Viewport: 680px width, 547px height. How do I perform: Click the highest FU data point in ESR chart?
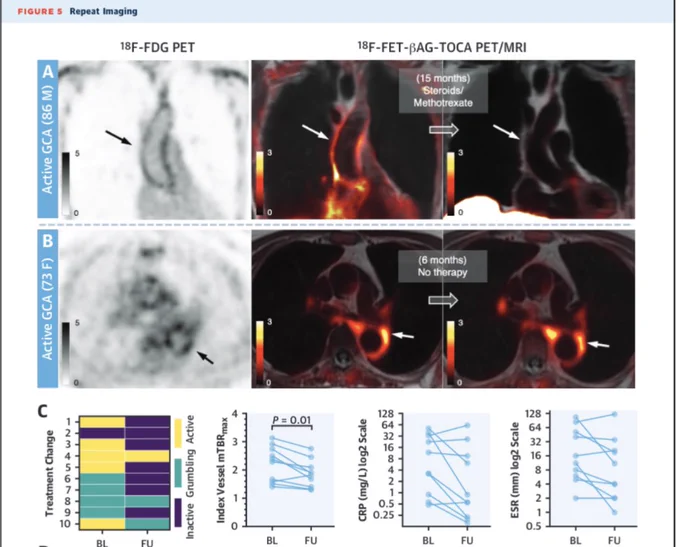[x=615, y=415]
